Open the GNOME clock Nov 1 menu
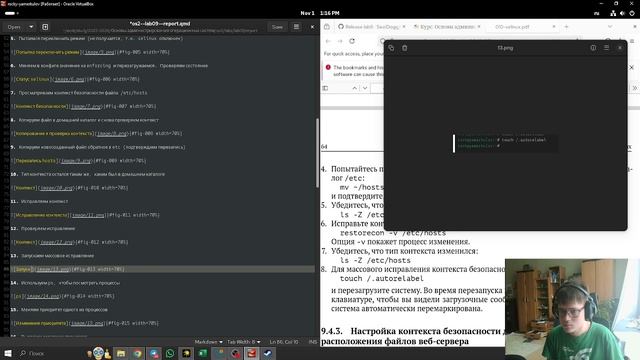This screenshot has width=640, height=360. pyautogui.click(x=320, y=13)
